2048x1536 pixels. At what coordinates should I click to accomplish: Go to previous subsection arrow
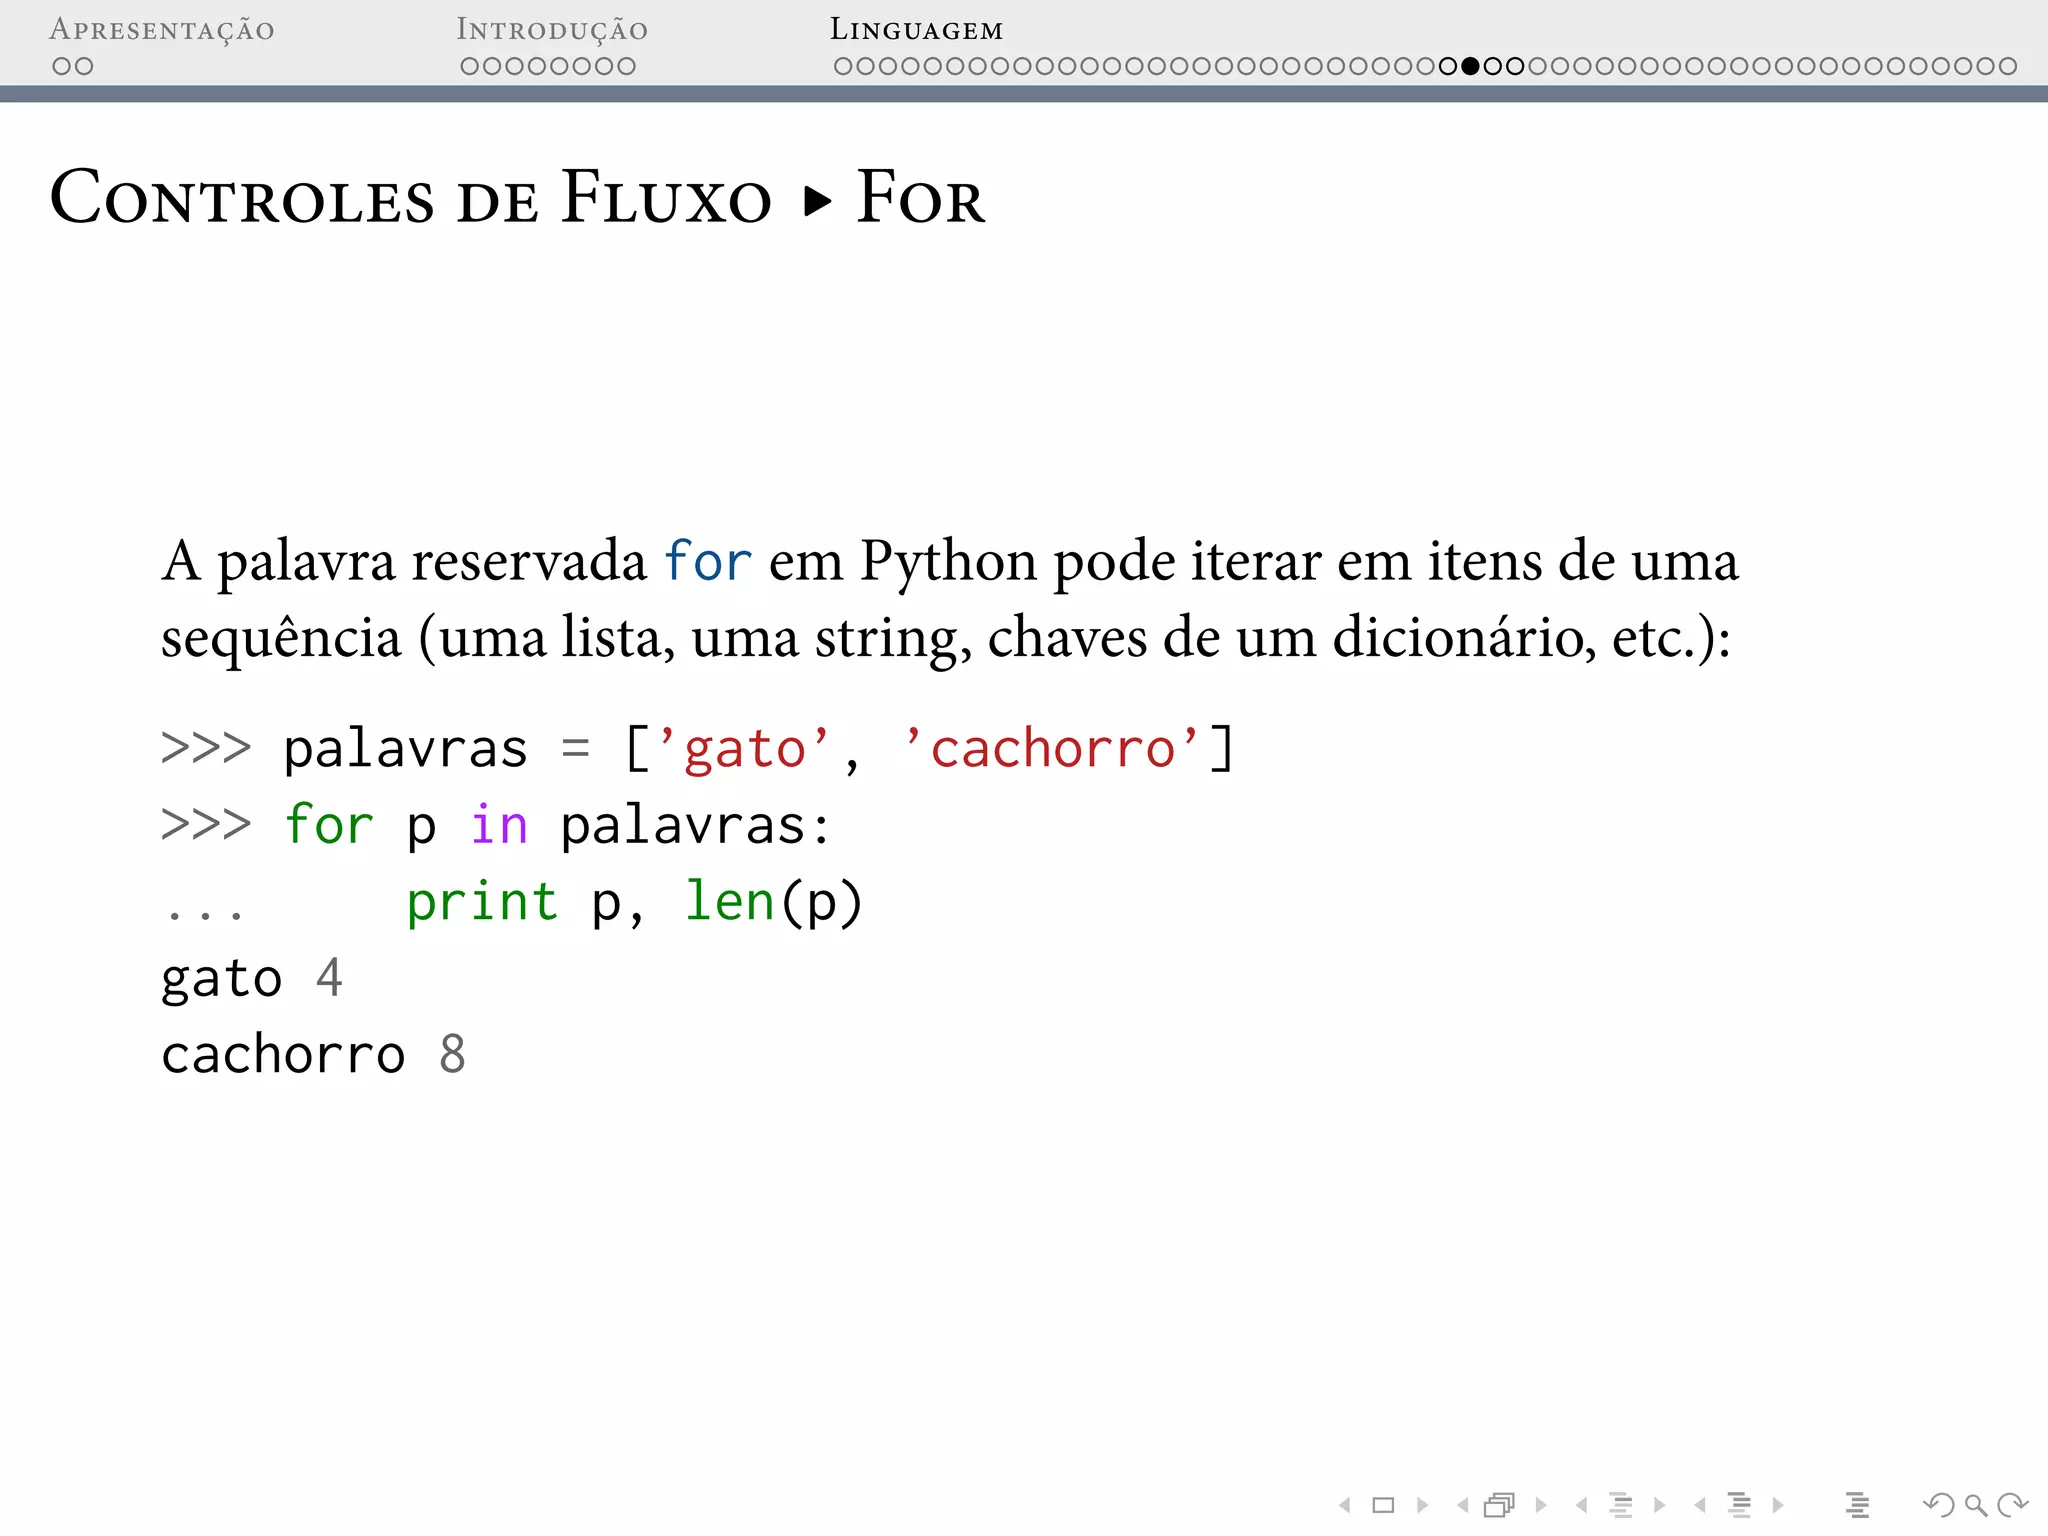click(x=1581, y=1505)
